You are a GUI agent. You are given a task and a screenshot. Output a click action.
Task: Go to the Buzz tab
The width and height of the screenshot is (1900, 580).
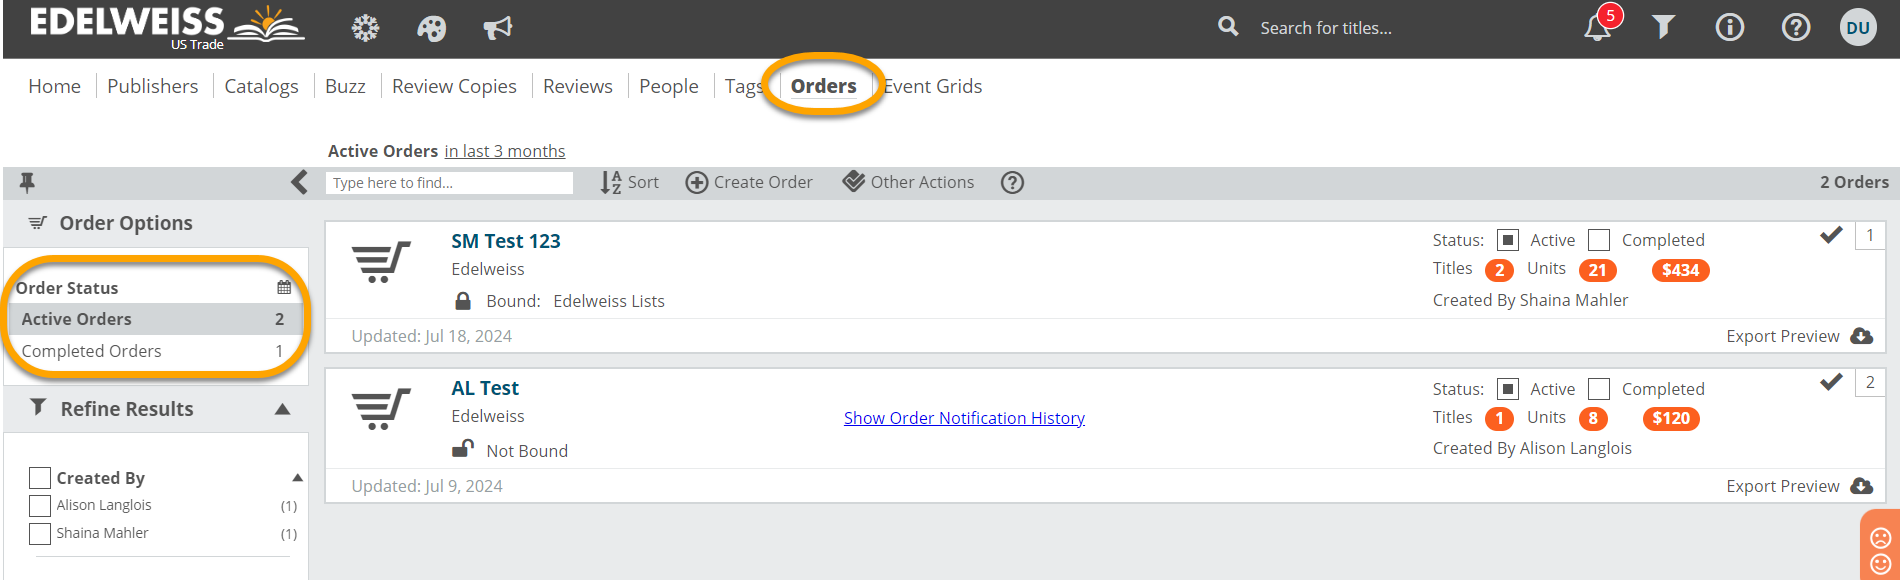[x=345, y=86]
